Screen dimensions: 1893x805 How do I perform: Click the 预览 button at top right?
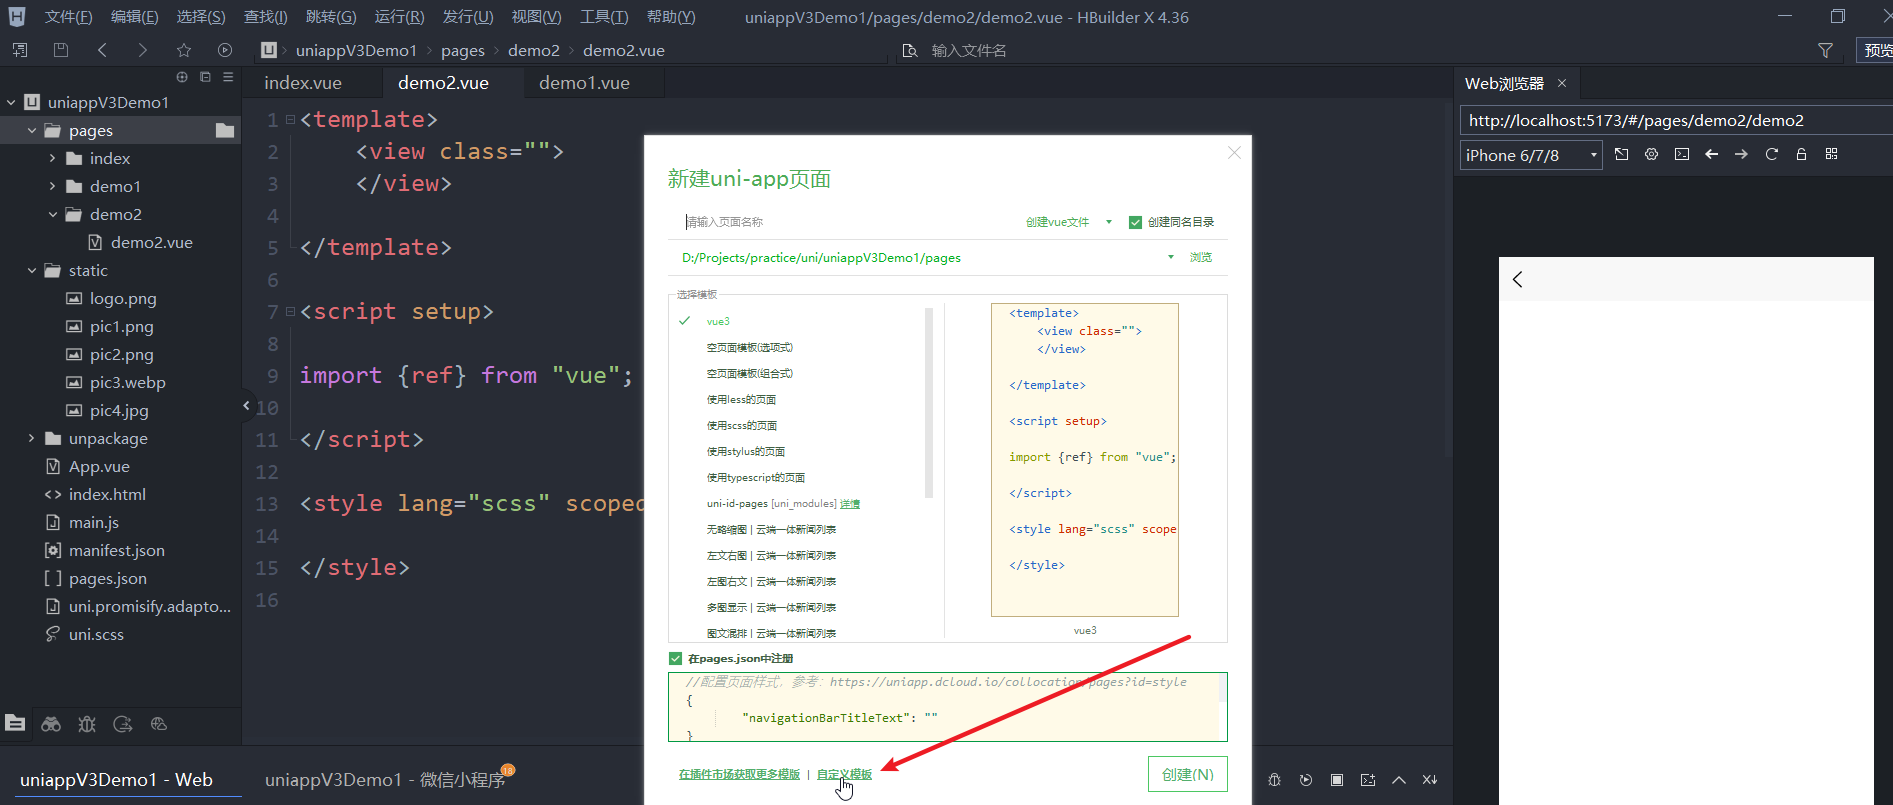(x=1877, y=50)
